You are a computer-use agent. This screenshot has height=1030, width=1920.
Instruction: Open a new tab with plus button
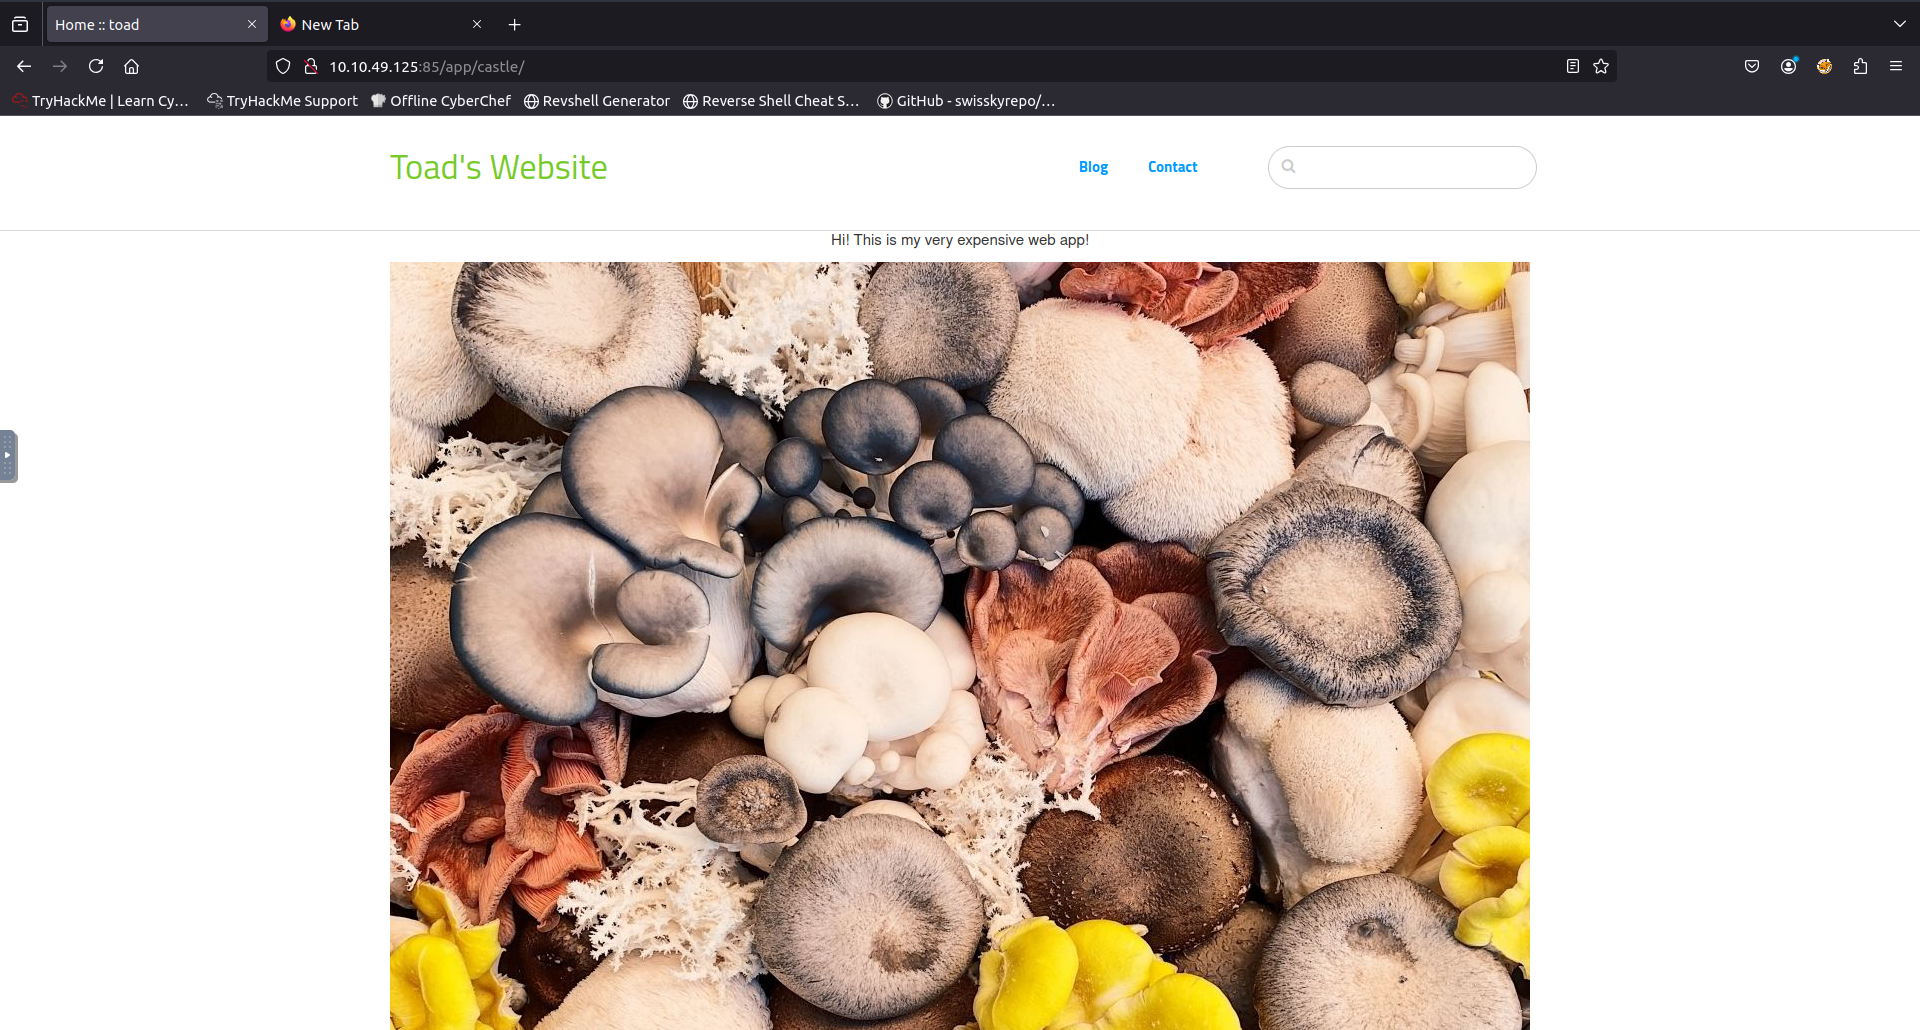(515, 24)
